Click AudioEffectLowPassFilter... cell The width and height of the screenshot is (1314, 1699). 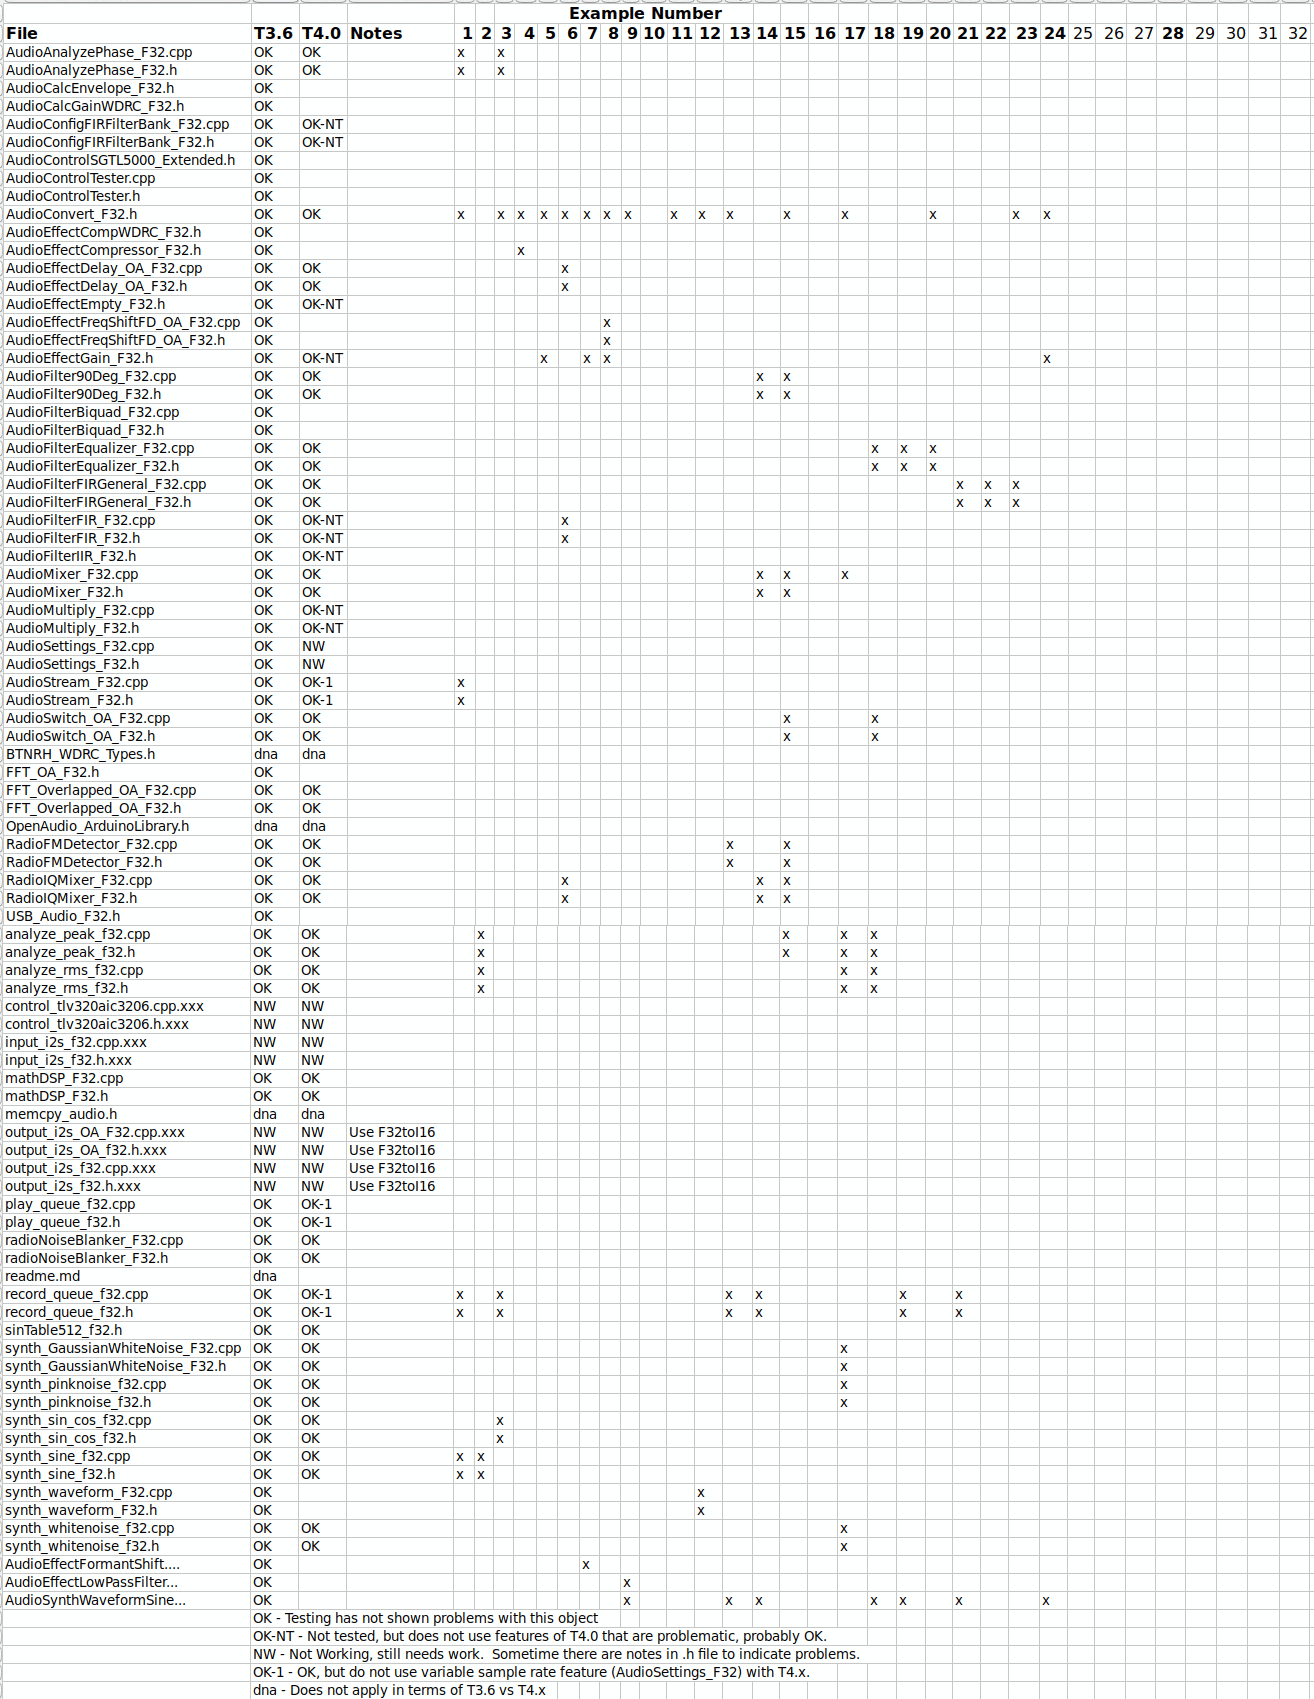coord(126,1582)
